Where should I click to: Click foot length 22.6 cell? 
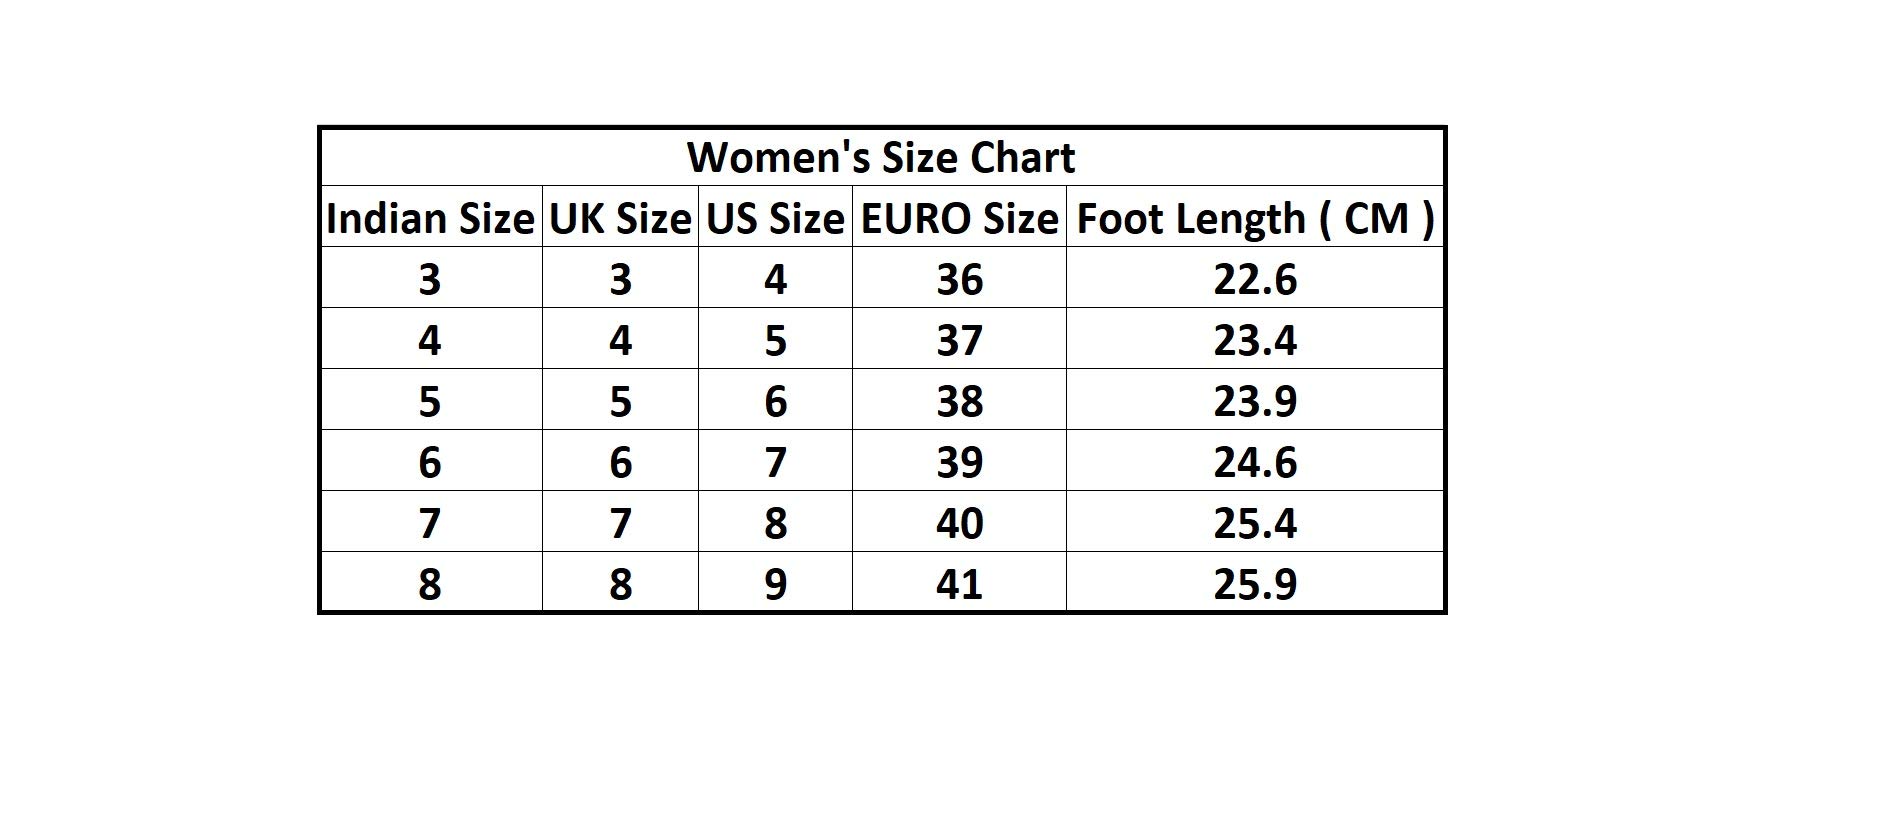click(1255, 279)
